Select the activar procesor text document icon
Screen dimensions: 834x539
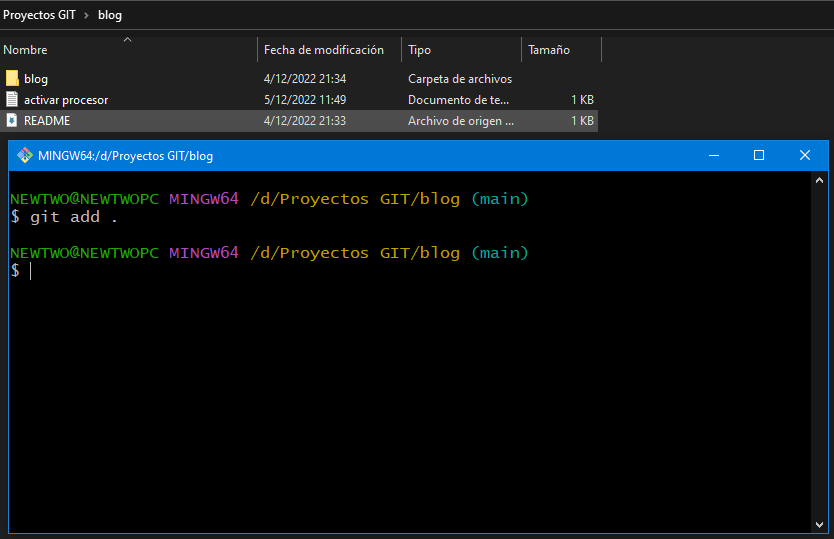pos(12,100)
